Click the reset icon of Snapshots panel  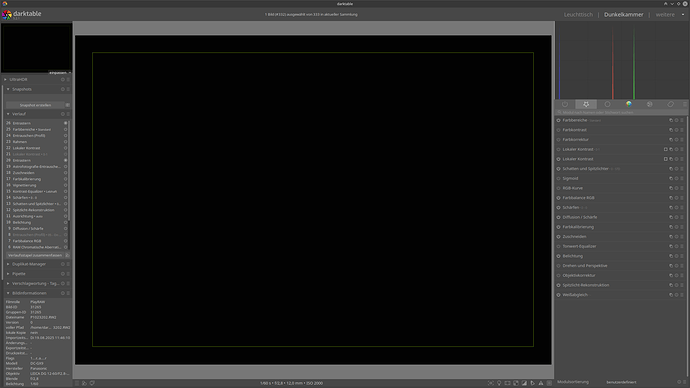coord(62,89)
